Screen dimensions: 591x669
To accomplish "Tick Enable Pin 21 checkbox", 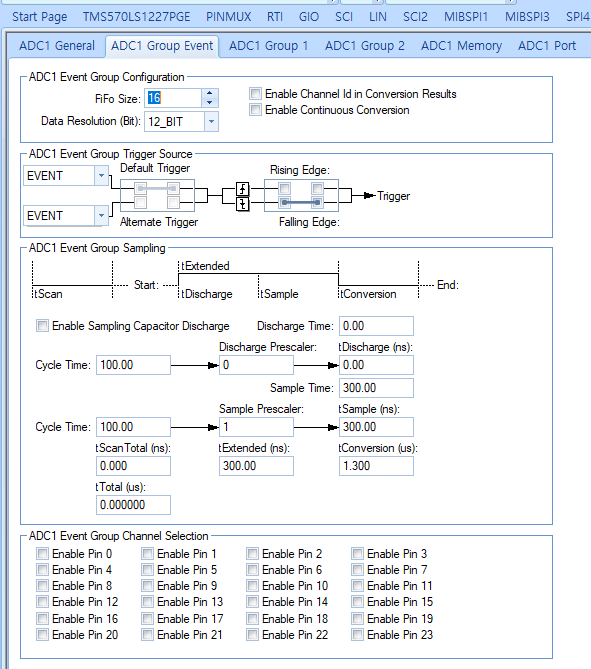I will tap(147, 635).
